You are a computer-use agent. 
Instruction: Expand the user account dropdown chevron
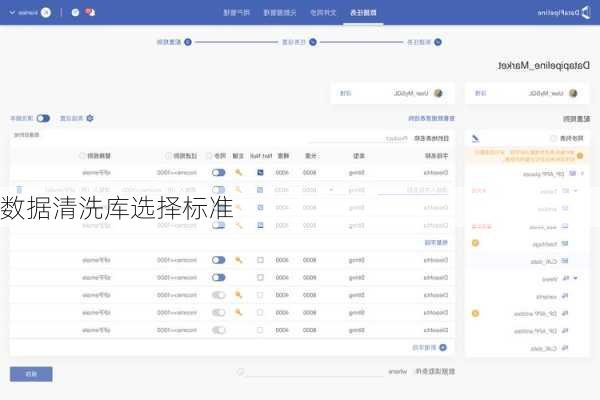[x=12, y=13]
